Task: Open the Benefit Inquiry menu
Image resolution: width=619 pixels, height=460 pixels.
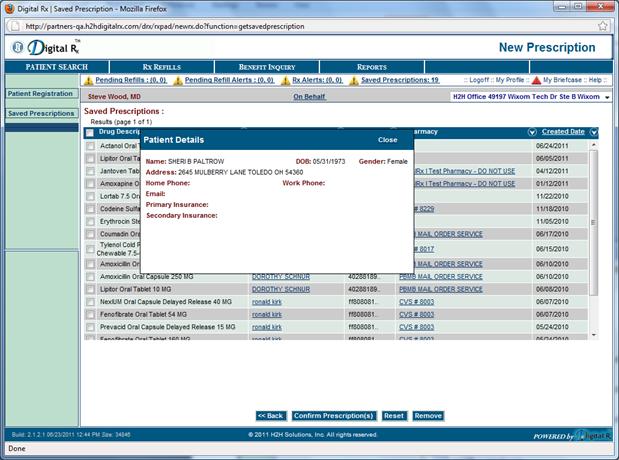Action: coord(266,67)
